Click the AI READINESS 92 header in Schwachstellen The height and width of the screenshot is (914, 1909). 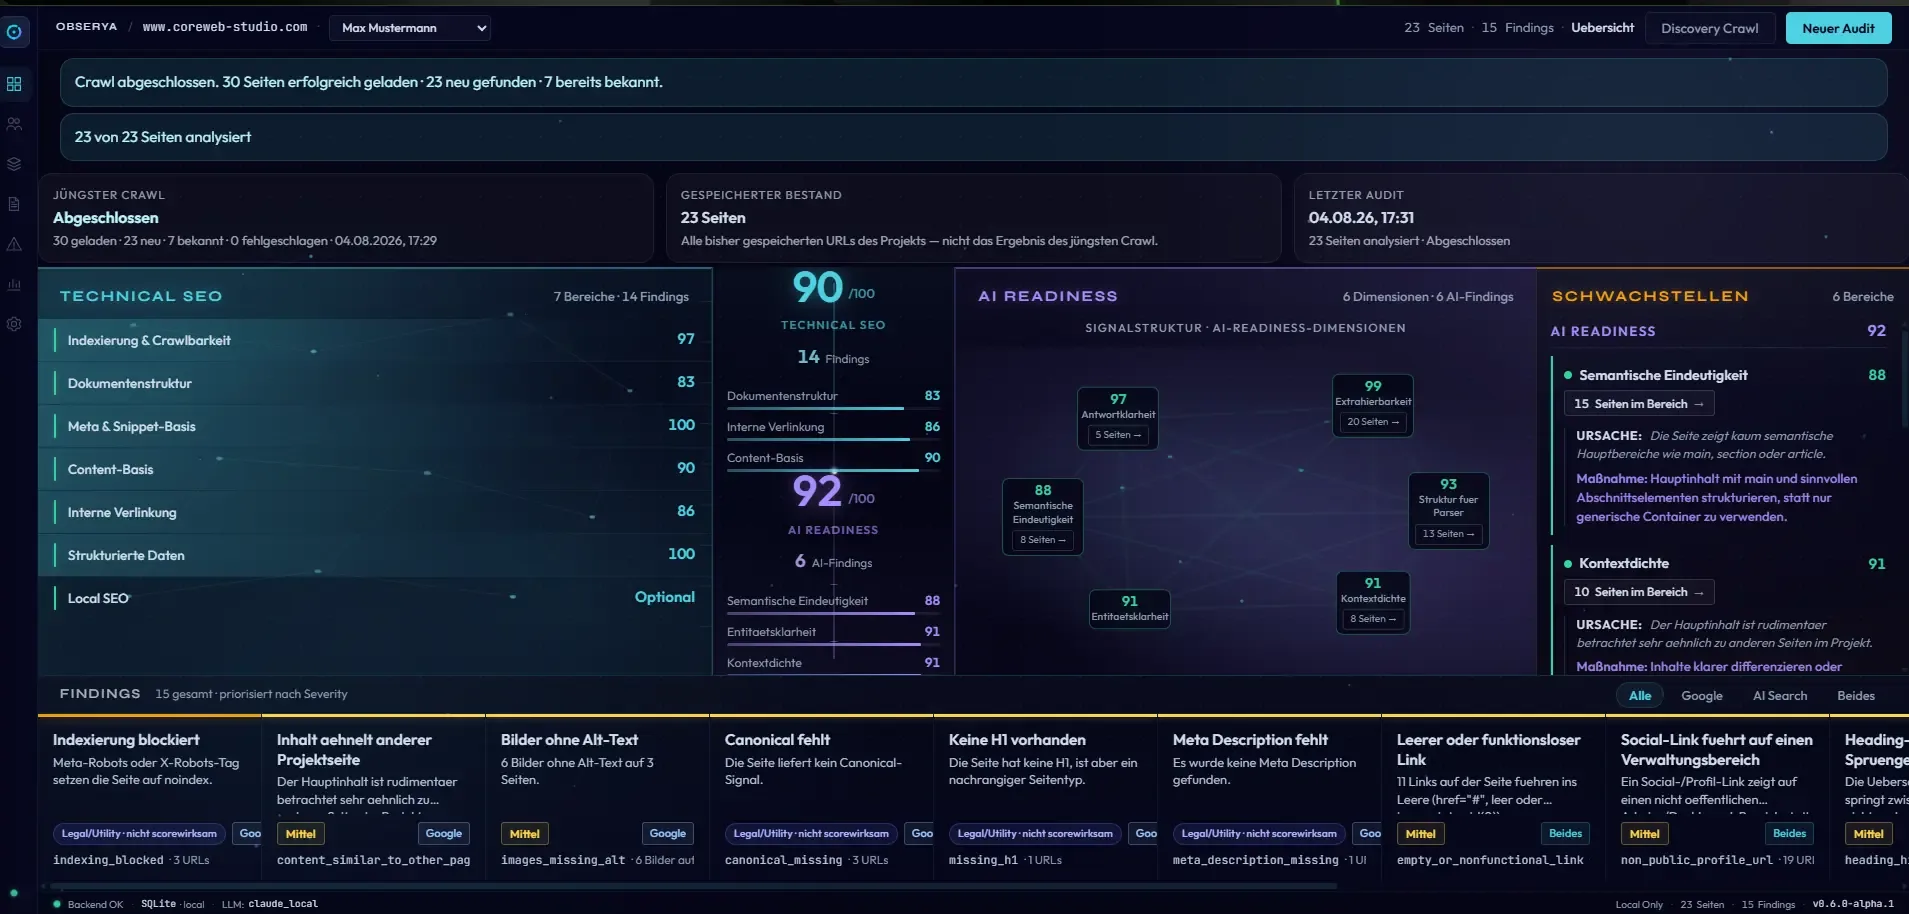pos(1718,331)
